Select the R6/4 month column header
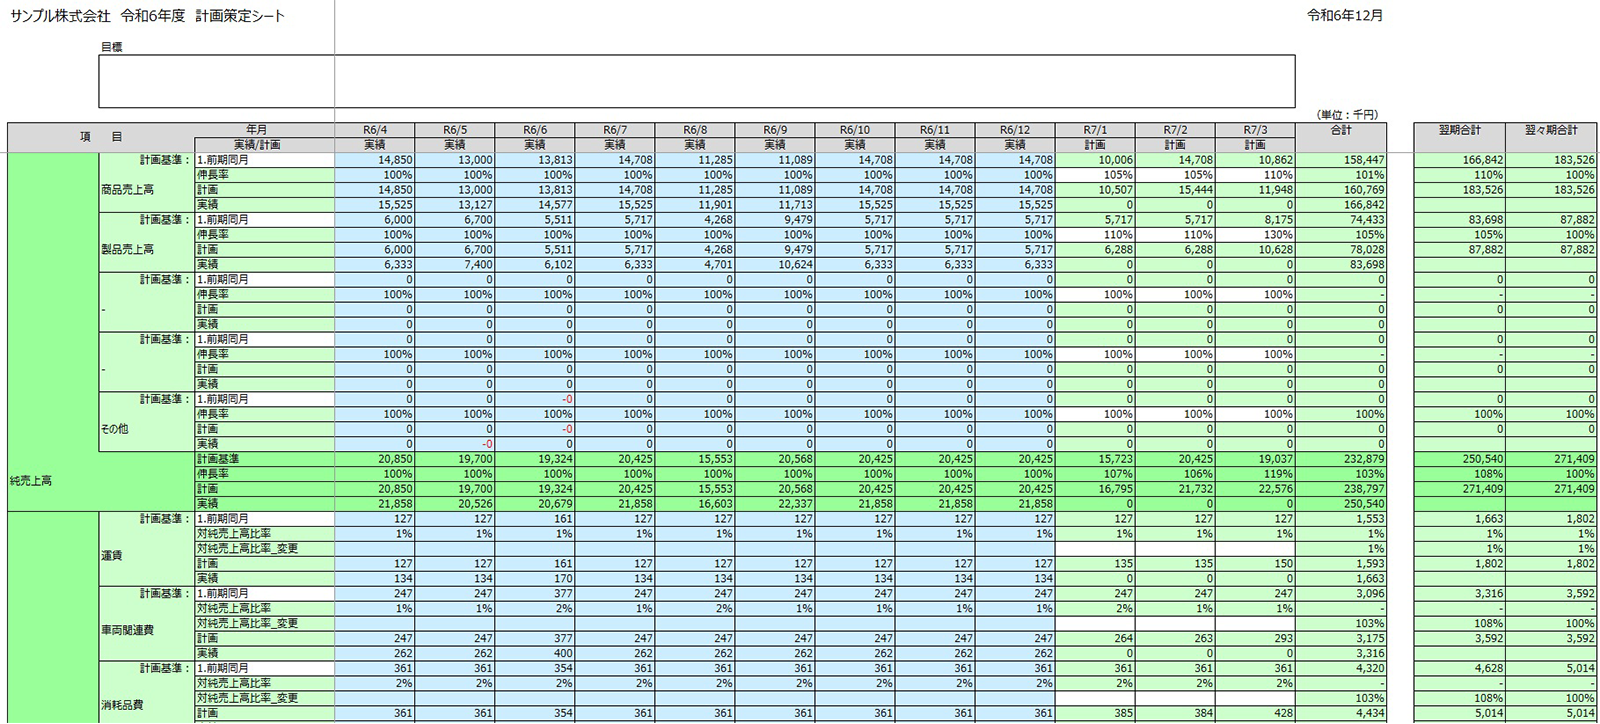The width and height of the screenshot is (1600, 724). point(375,130)
